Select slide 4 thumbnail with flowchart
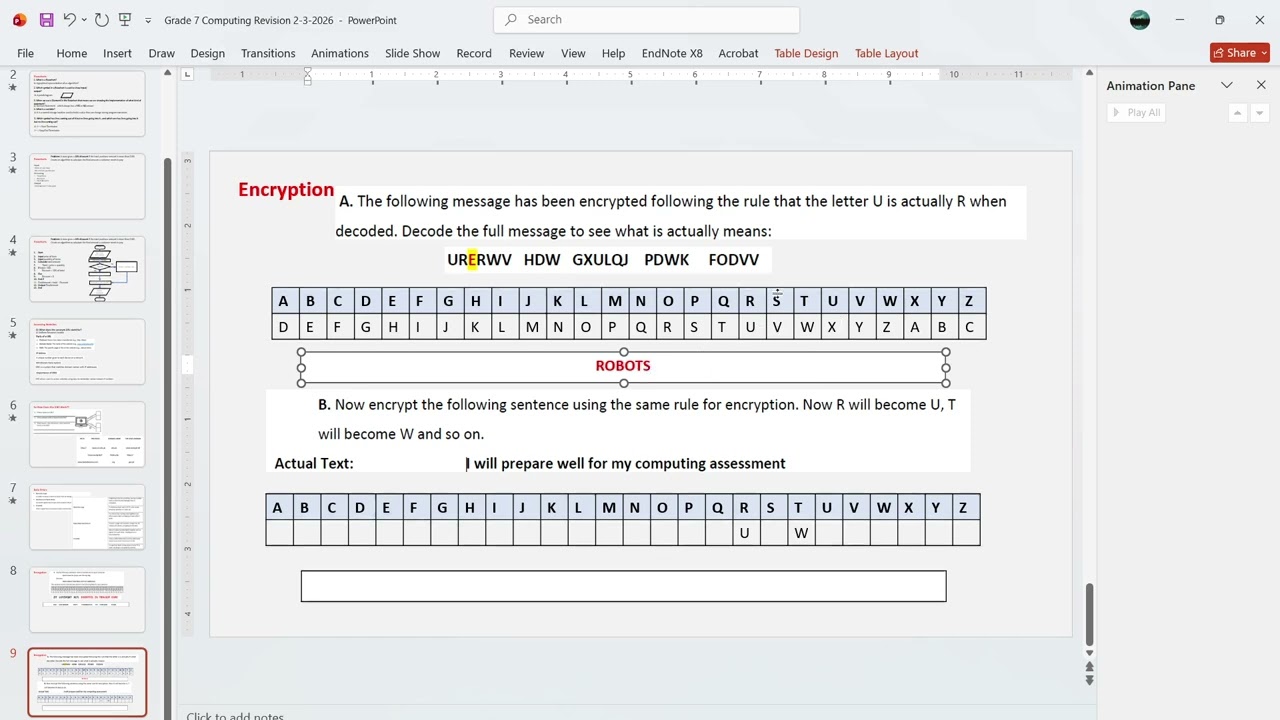This screenshot has height=720, width=1280. click(x=87, y=269)
